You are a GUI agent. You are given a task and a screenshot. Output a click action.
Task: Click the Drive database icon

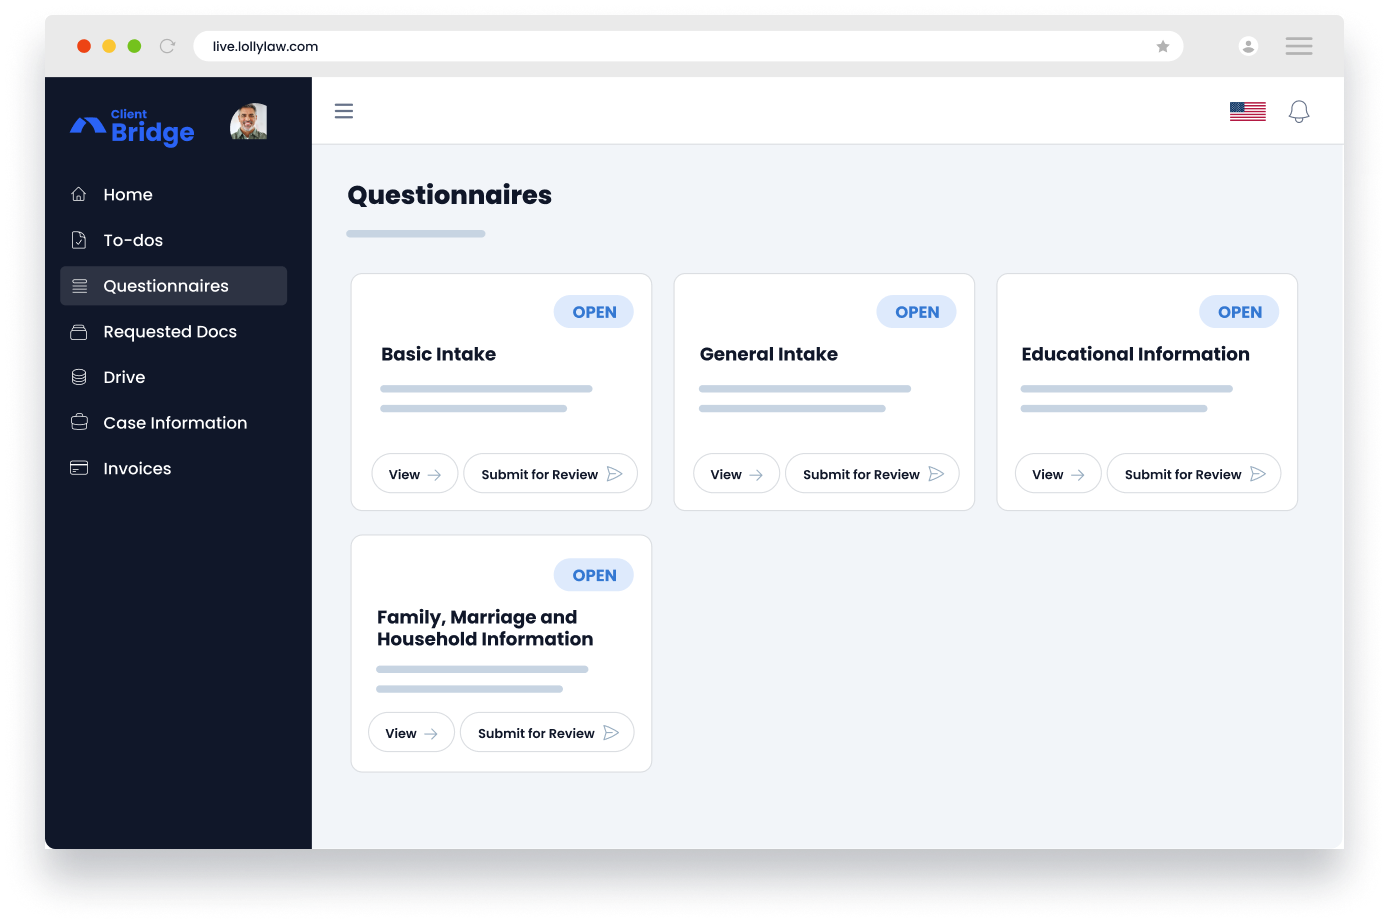pyautogui.click(x=79, y=377)
